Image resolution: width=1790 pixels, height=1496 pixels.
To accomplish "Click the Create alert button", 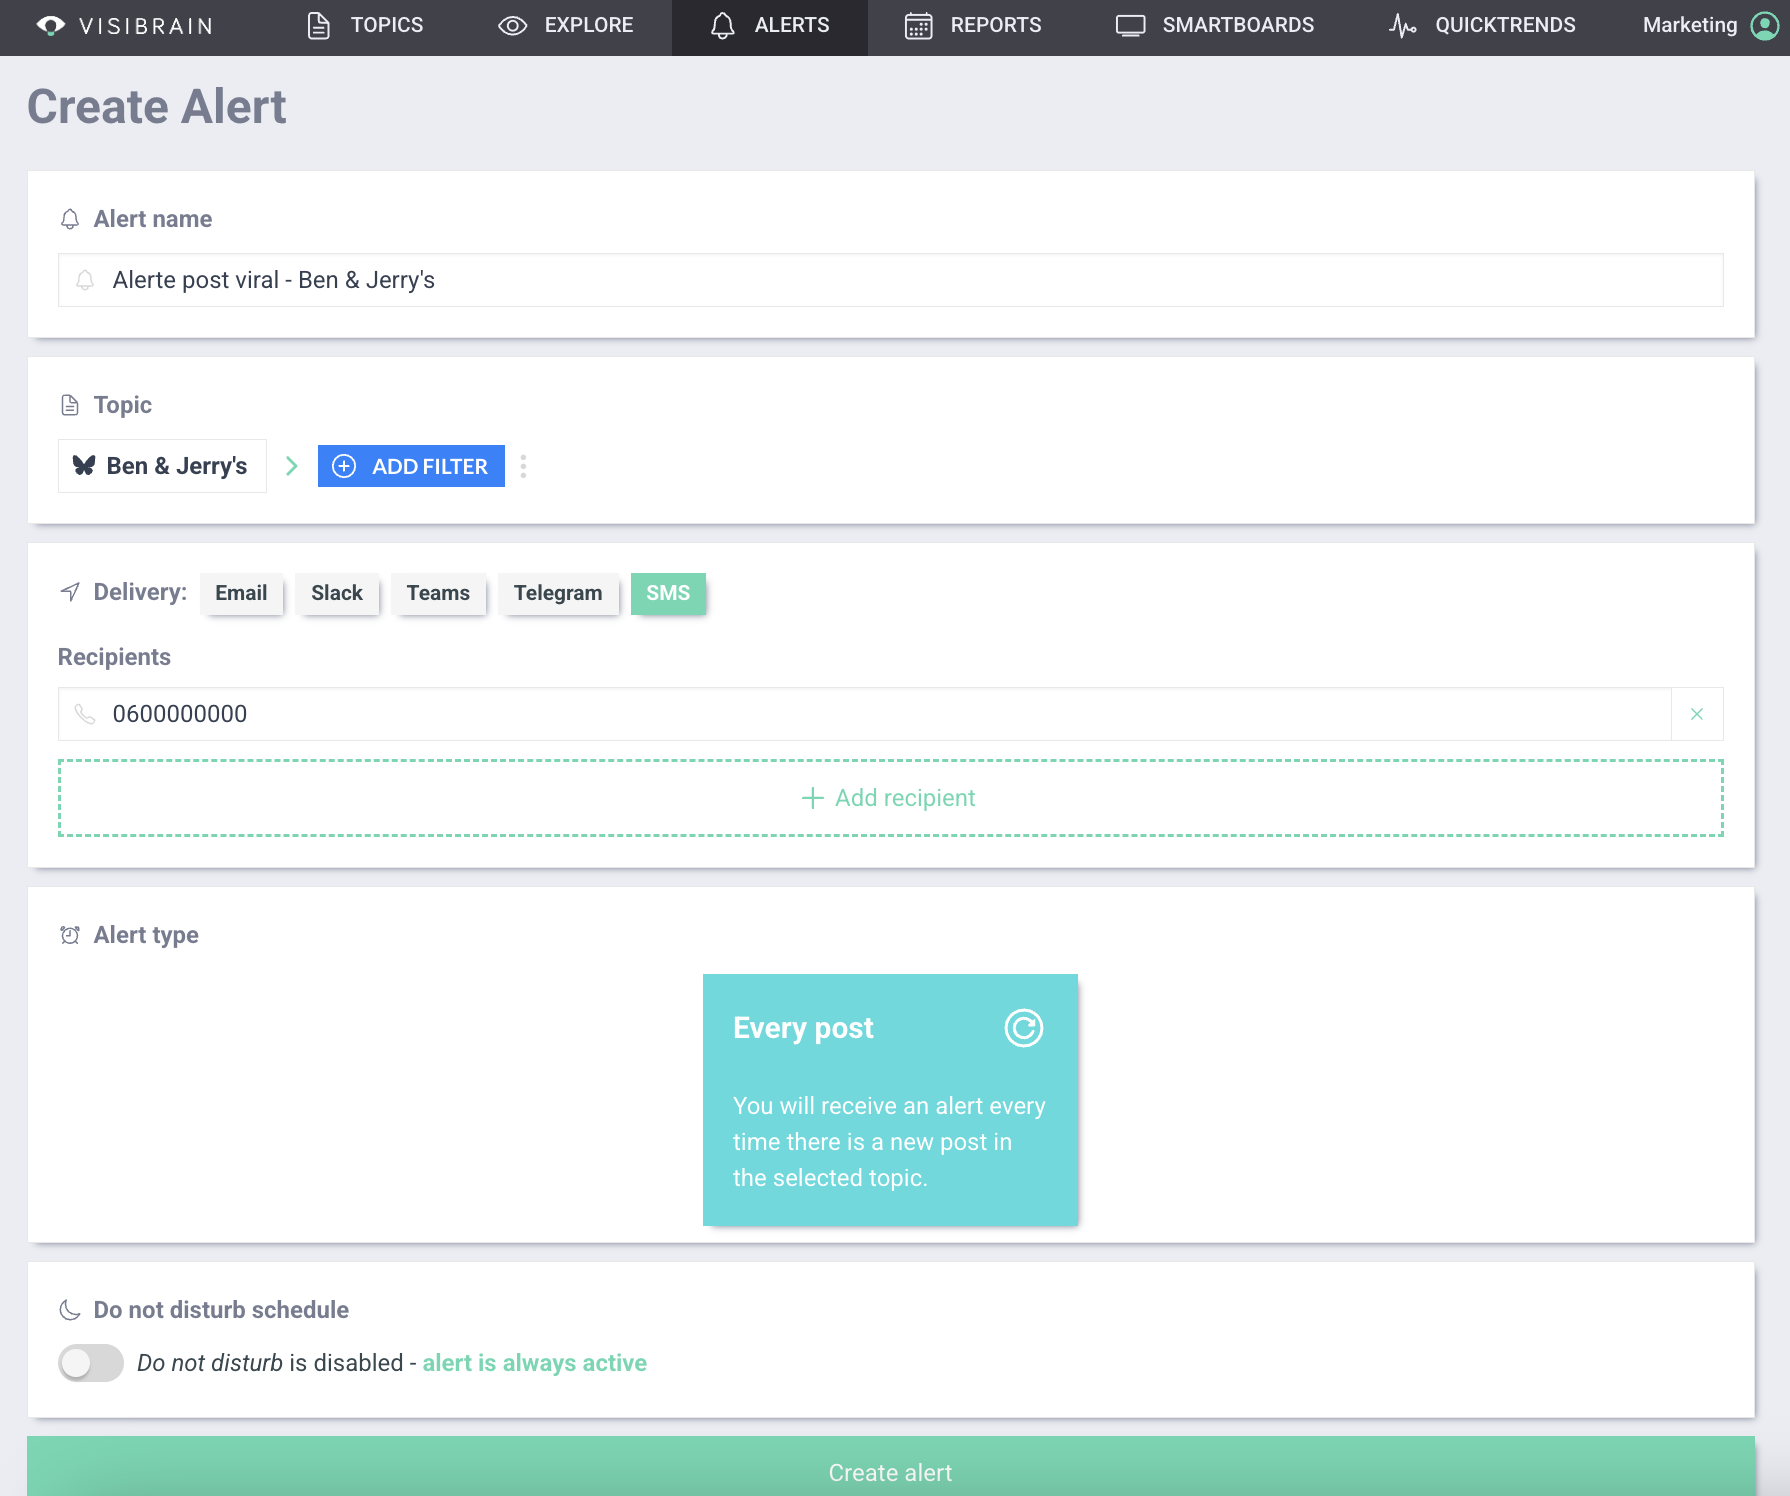I will (x=890, y=1467).
